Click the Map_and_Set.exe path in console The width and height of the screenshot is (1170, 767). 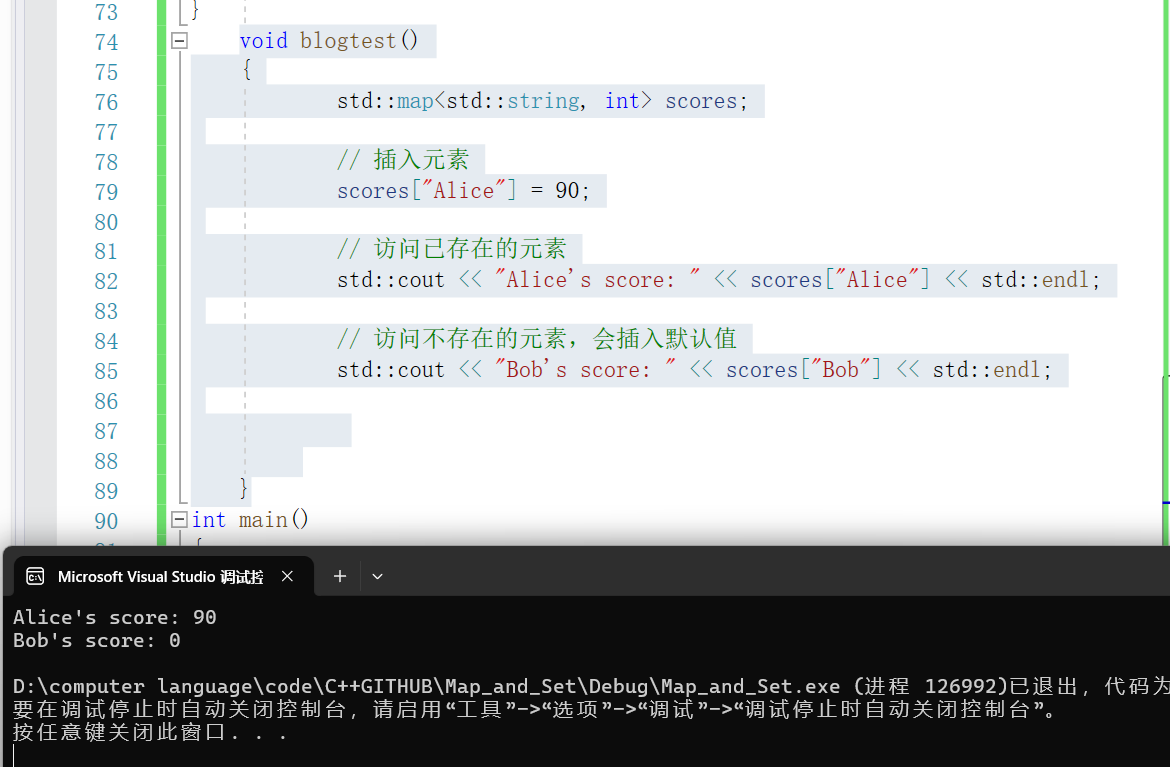[x=426, y=686]
